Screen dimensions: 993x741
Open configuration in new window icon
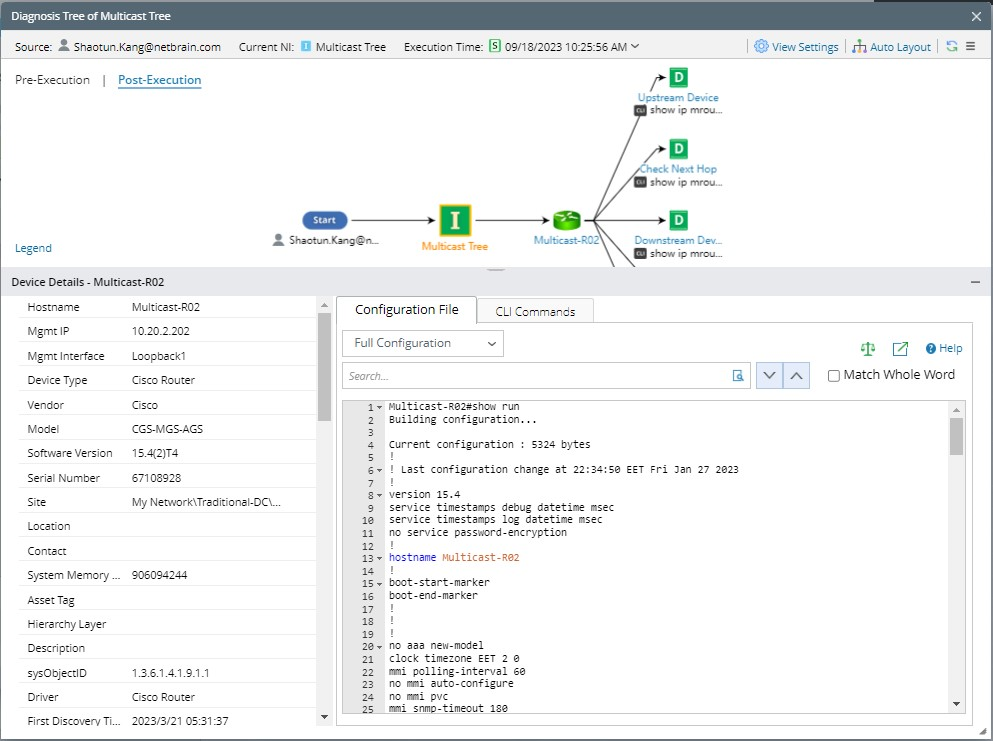pos(900,349)
